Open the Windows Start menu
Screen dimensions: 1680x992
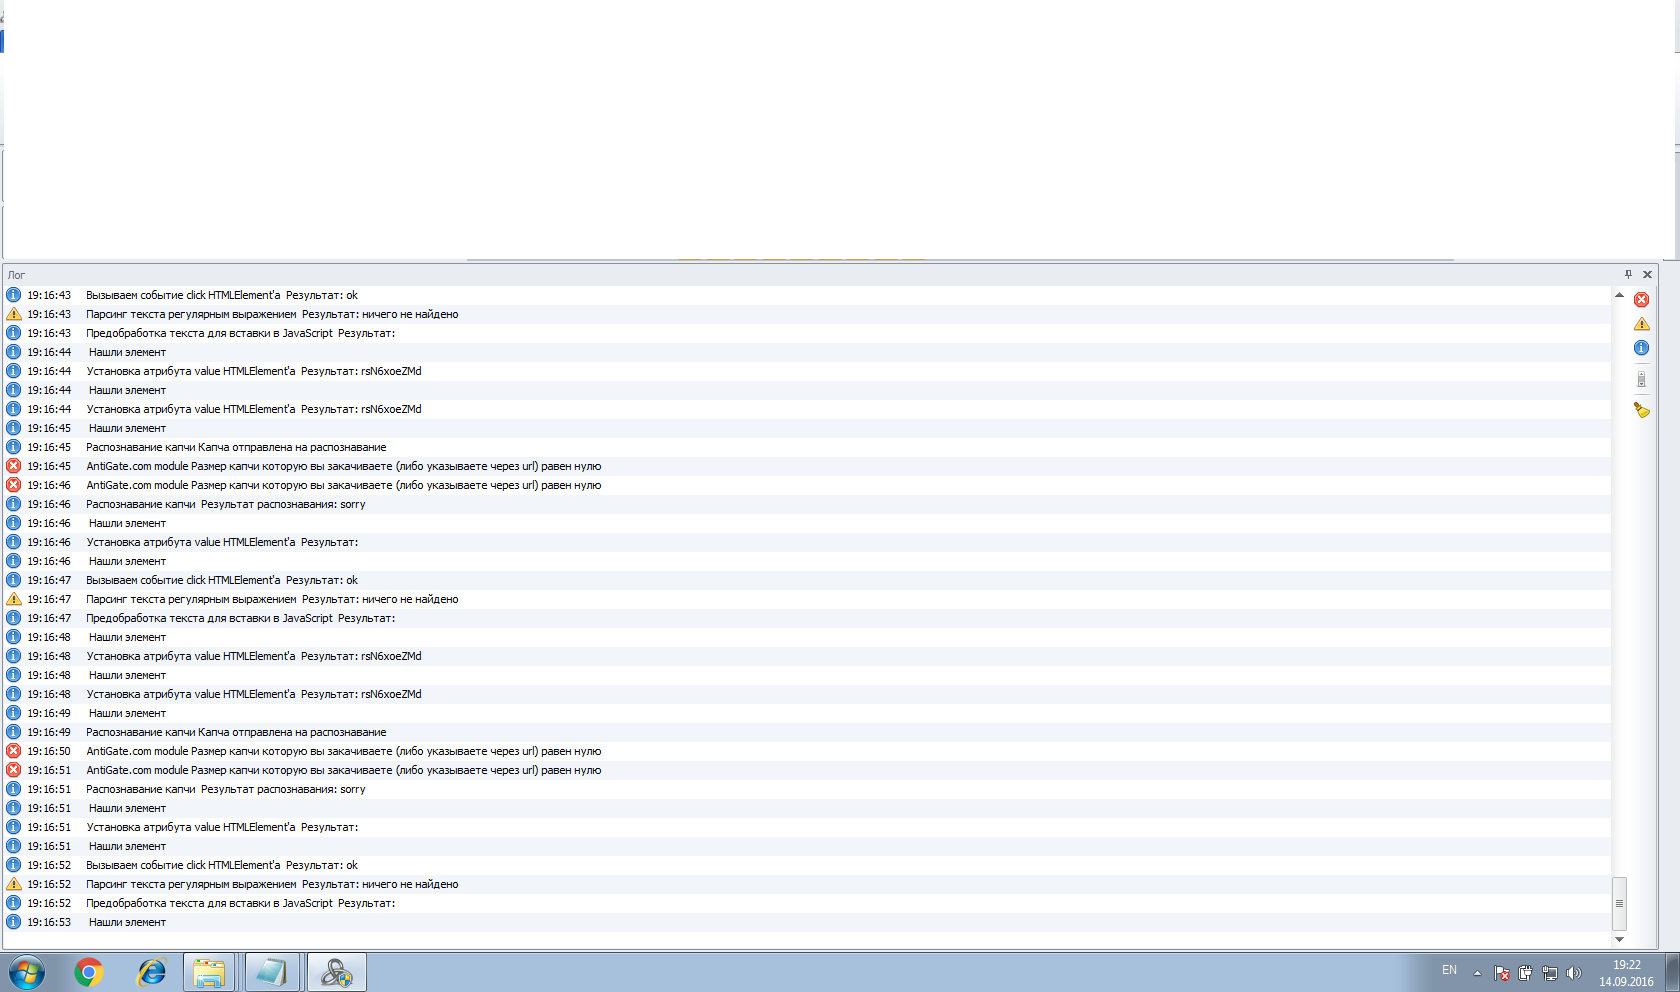[27, 972]
